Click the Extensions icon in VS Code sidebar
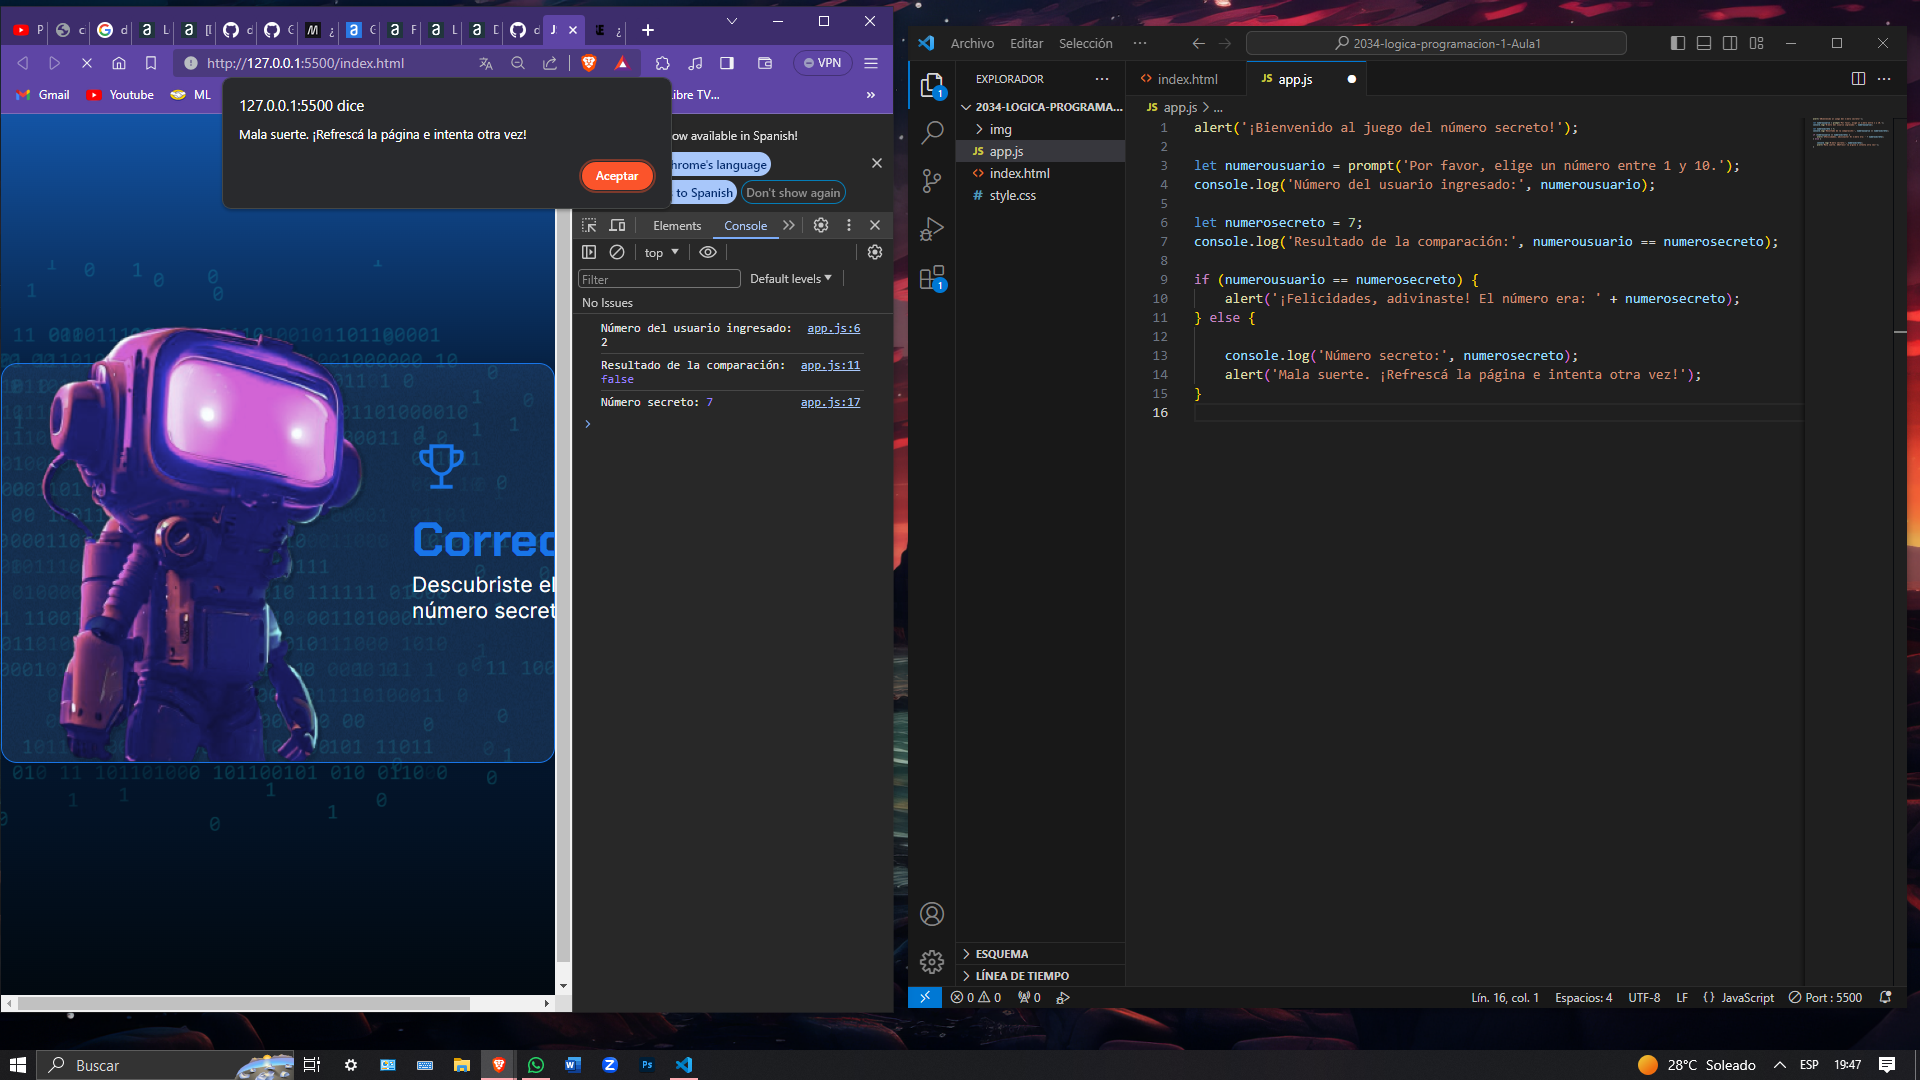 (932, 277)
